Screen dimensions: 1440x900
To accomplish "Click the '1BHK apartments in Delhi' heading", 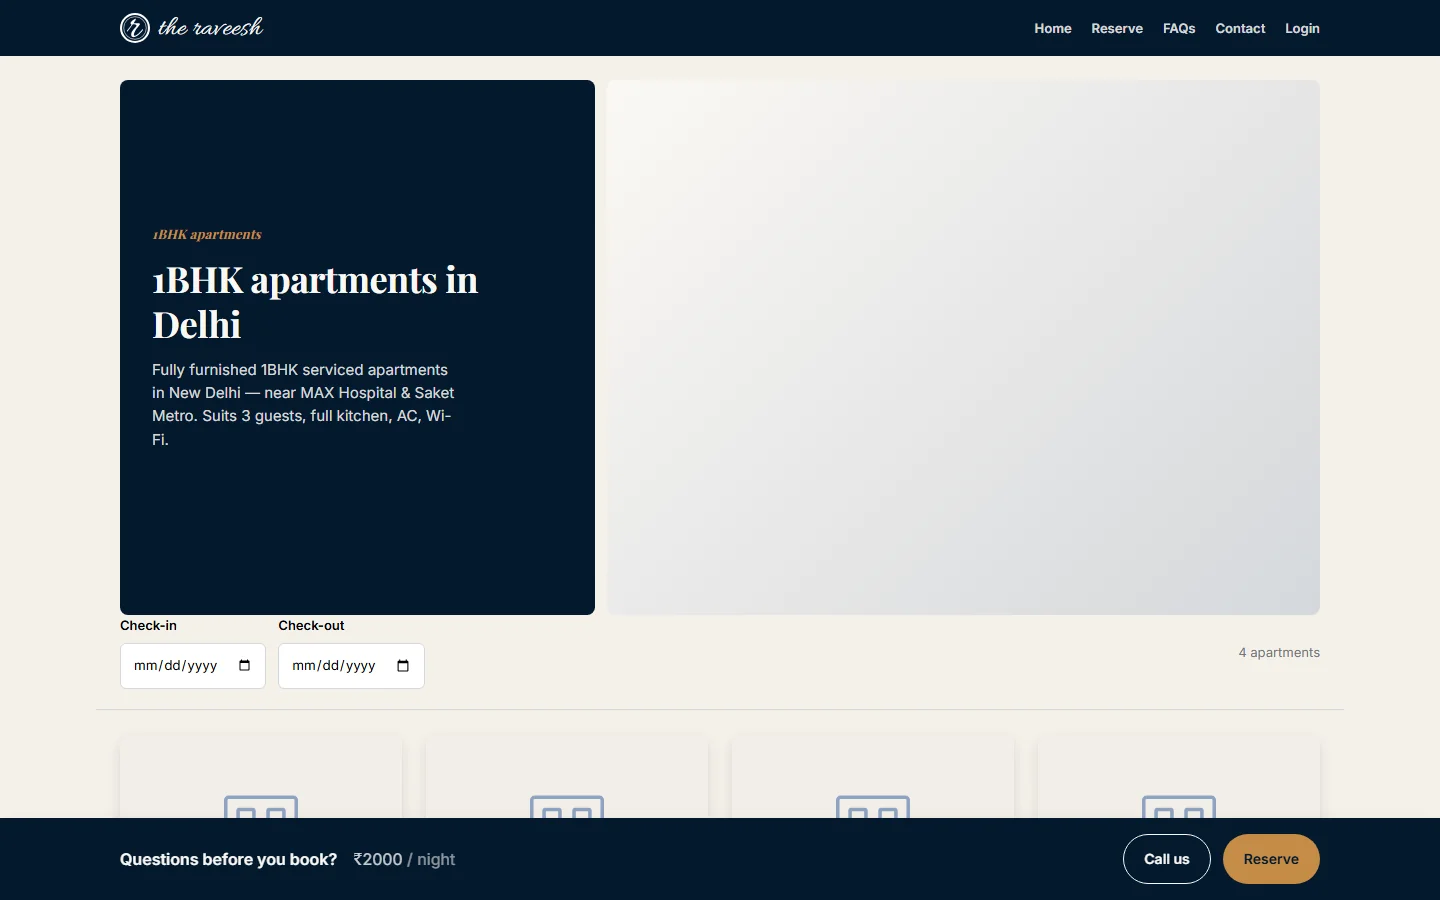I will tap(315, 302).
